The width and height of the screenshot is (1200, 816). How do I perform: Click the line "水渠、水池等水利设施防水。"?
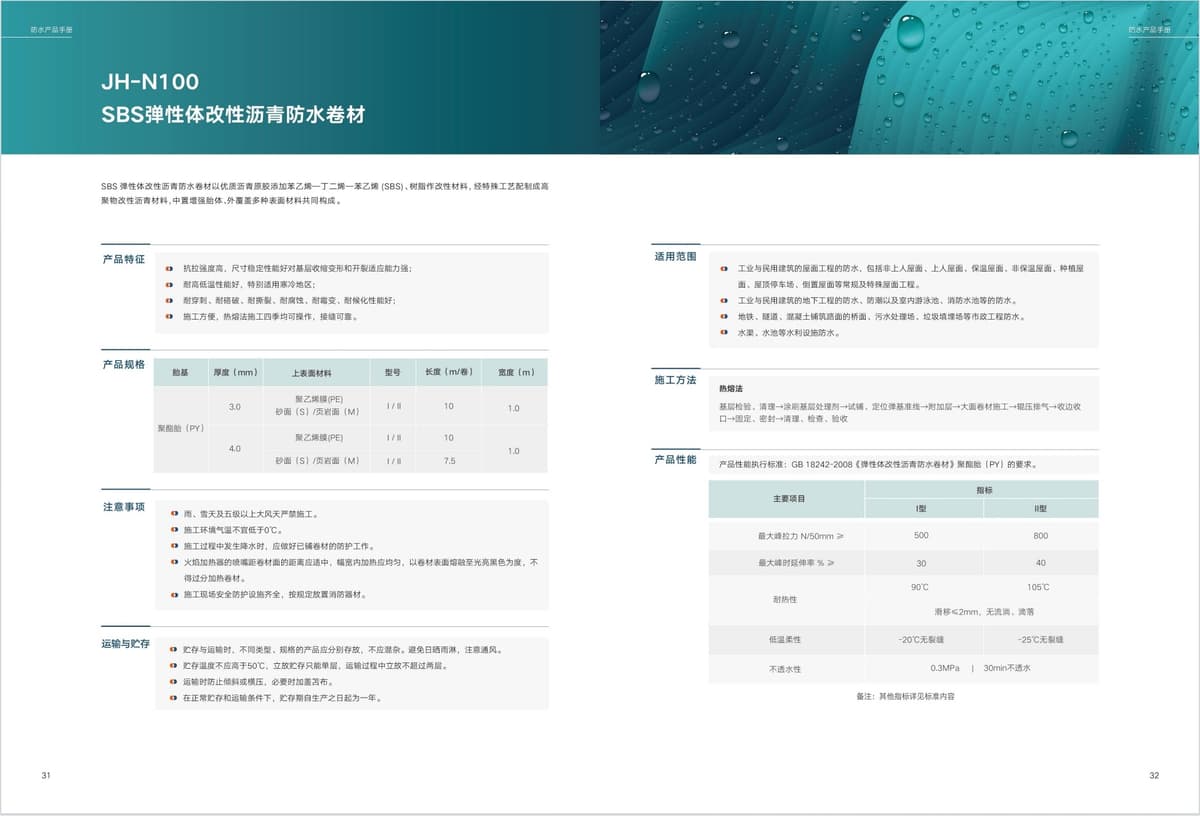tap(788, 332)
